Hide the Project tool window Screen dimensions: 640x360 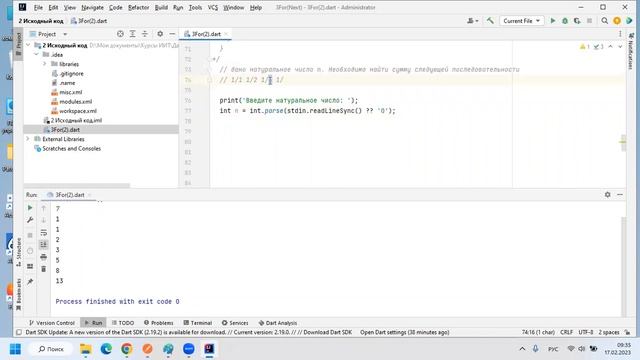point(172,34)
